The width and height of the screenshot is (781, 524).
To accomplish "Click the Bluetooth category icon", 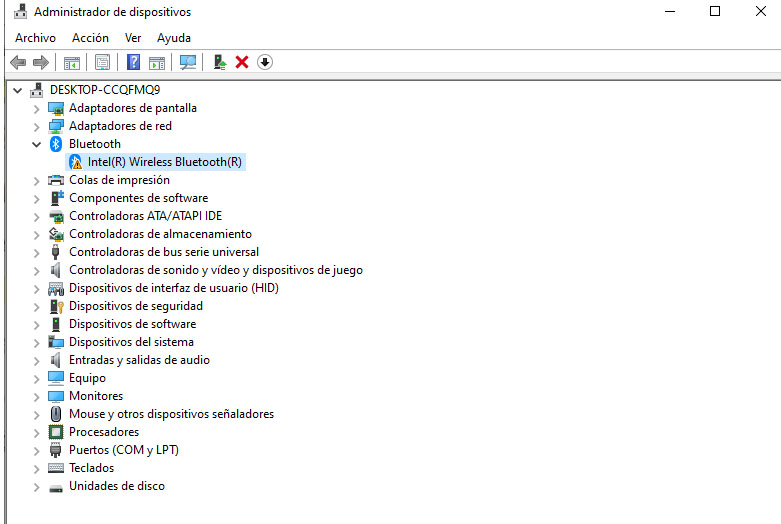I will click(x=56, y=144).
